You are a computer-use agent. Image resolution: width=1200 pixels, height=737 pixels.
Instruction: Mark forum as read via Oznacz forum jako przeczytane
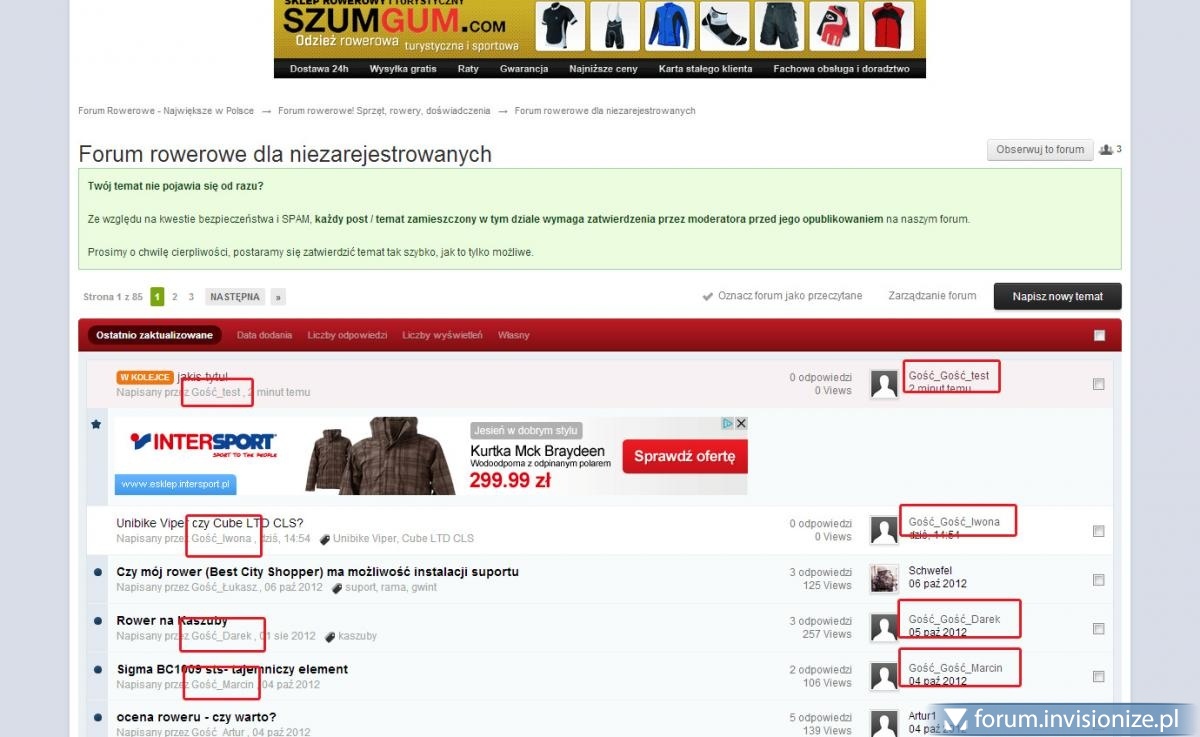pos(782,296)
